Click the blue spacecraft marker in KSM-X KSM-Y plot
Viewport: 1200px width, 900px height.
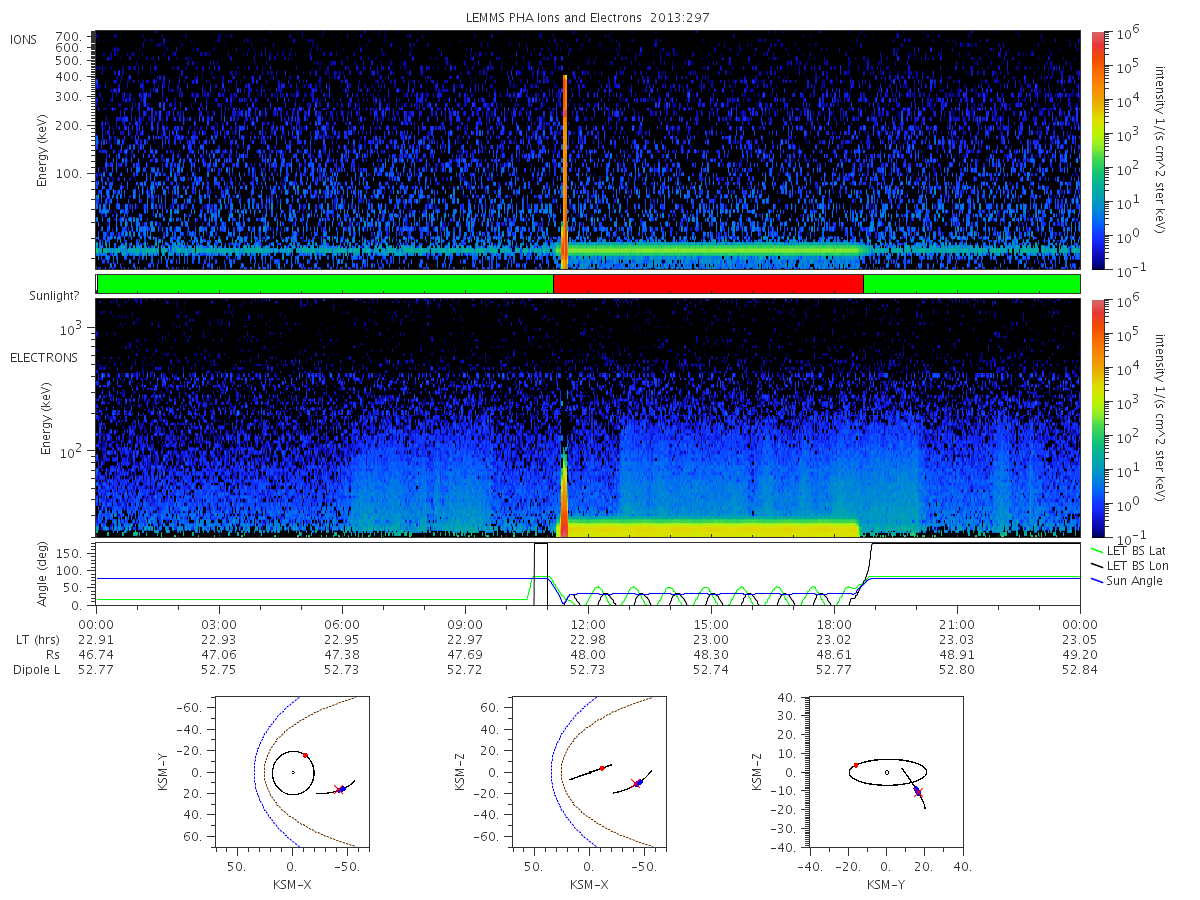coord(342,789)
